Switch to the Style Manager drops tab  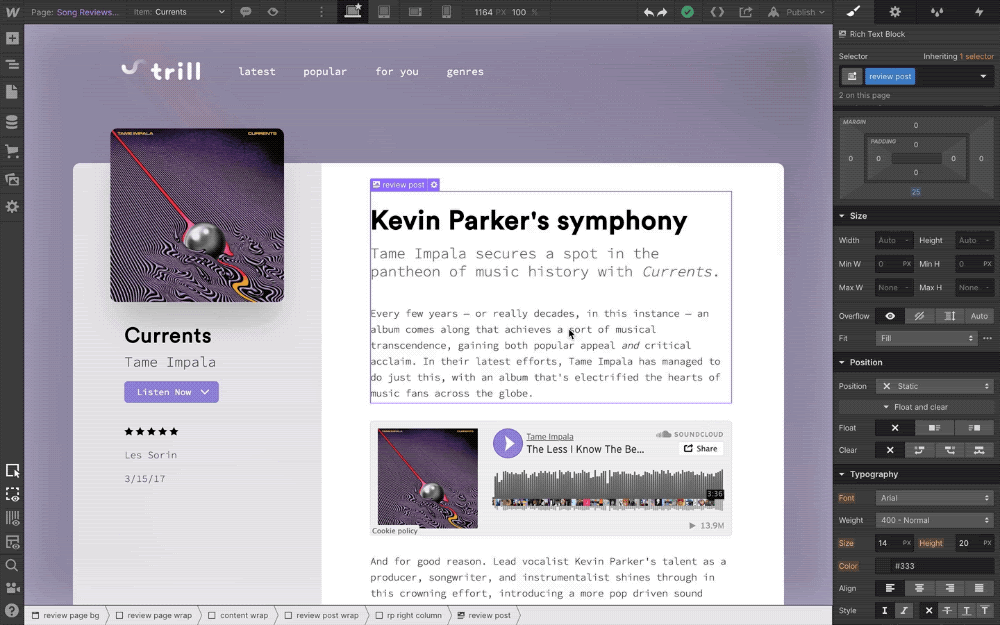click(x=937, y=11)
